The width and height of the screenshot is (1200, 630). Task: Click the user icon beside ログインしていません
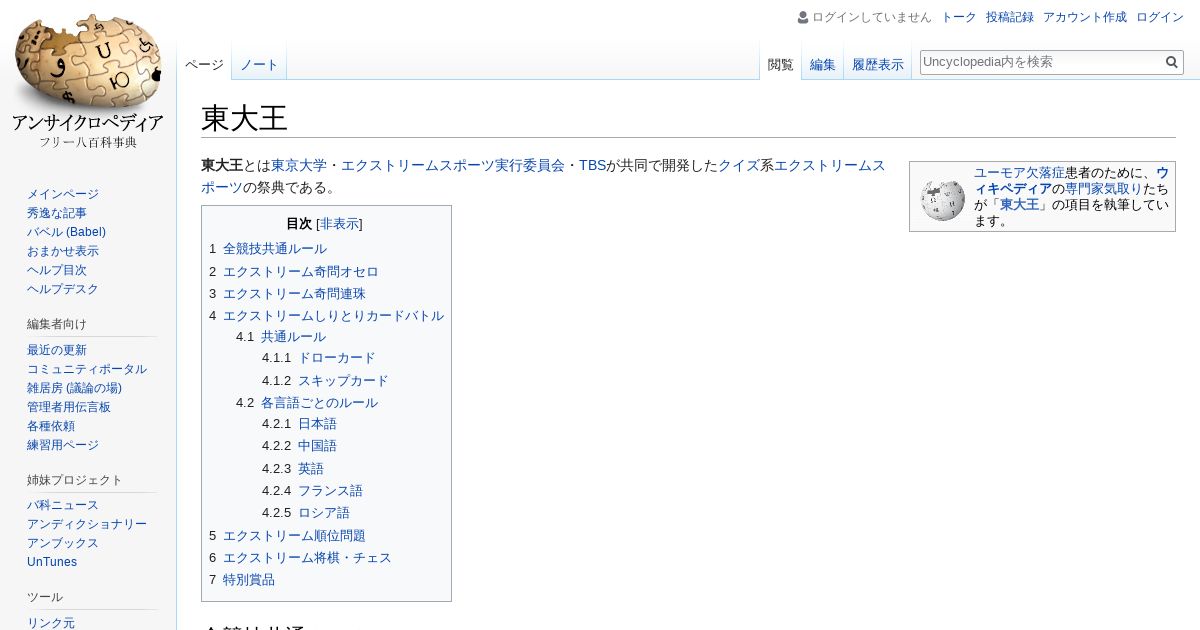[803, 17]
